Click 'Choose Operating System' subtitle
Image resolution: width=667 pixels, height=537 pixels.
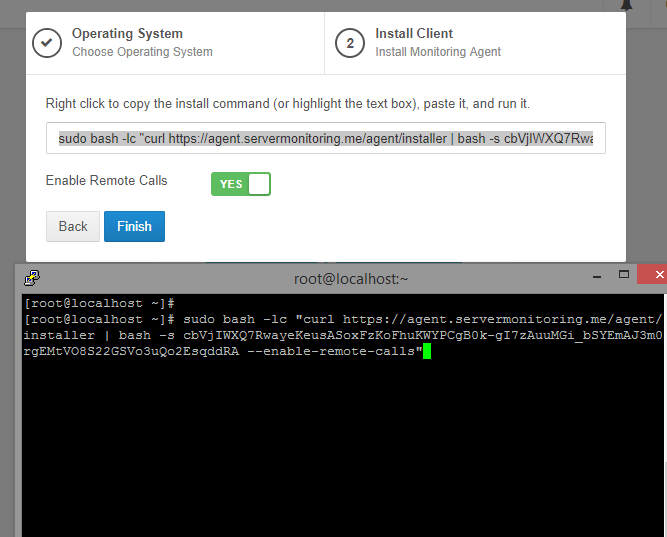tap(142, 52)
